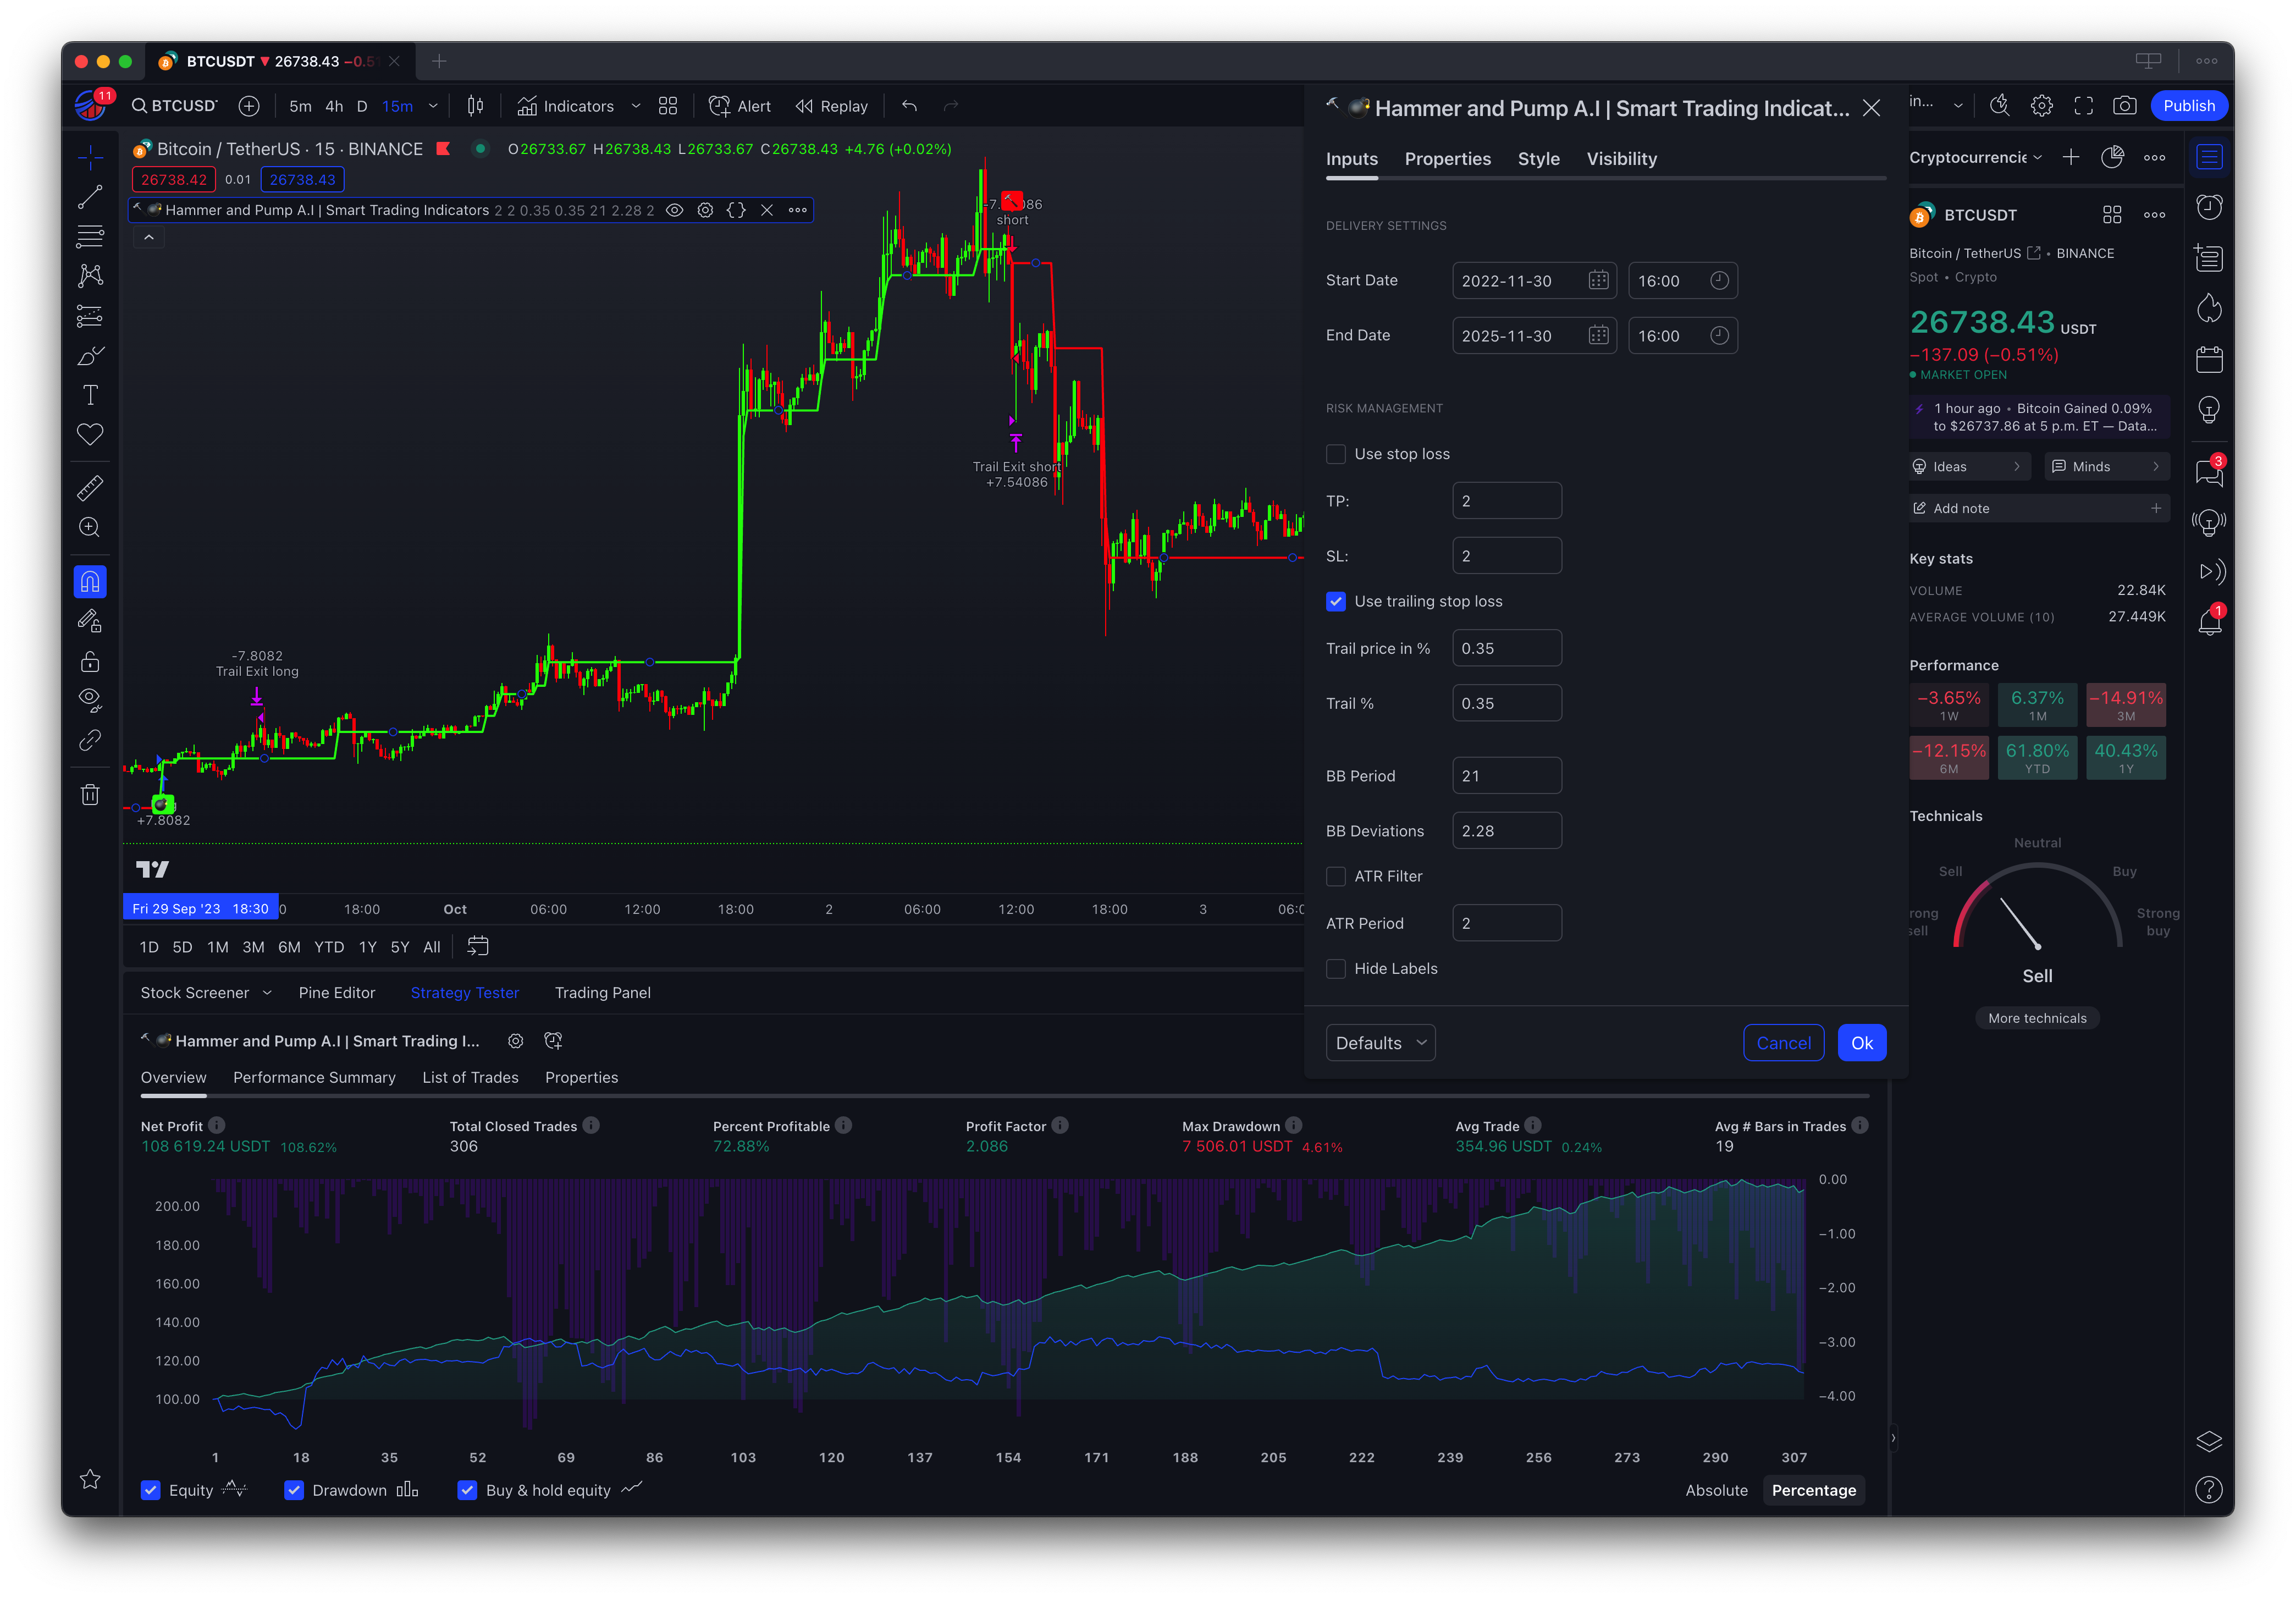Open the List of Trades tab
This screenshot has height=1598, width=2296.
470,1077
